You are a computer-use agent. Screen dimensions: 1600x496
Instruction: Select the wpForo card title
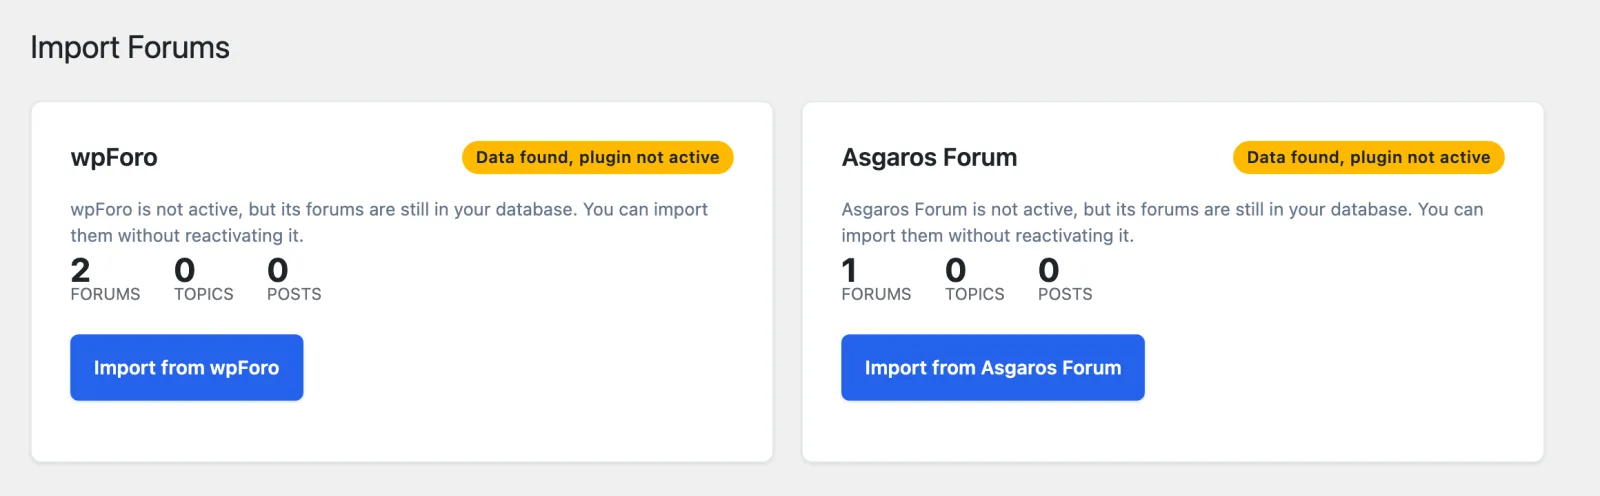114,158
